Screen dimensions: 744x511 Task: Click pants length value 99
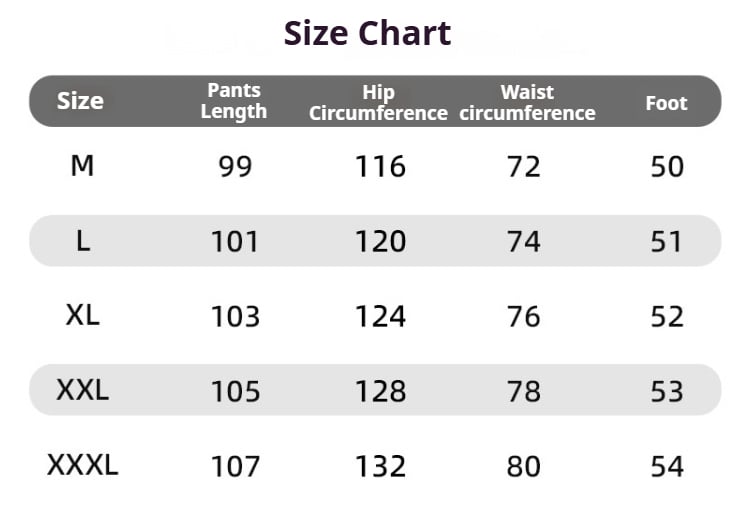pos(235,167)
